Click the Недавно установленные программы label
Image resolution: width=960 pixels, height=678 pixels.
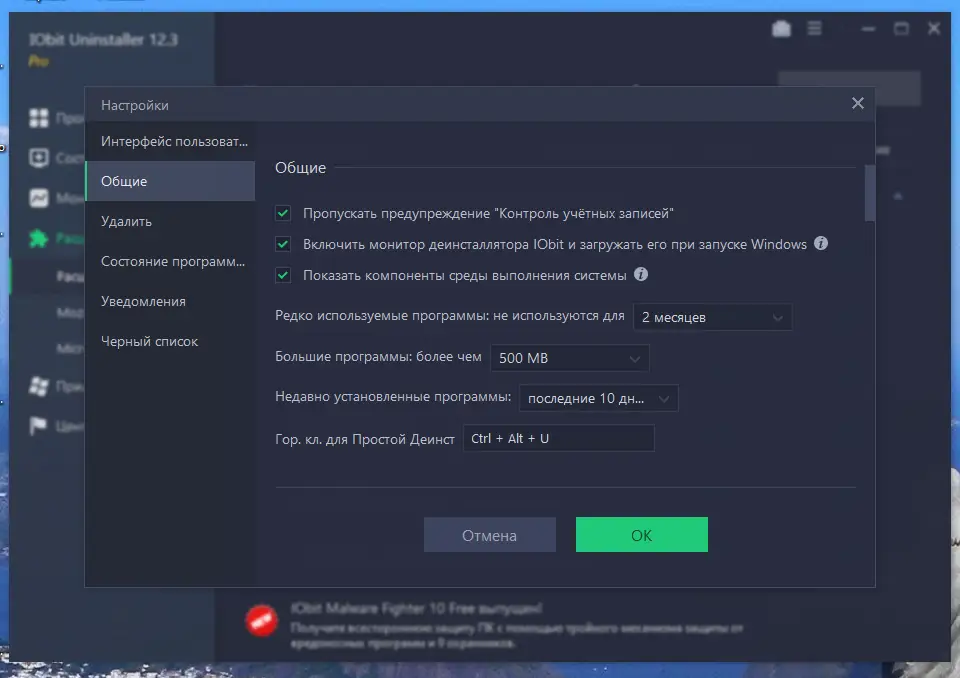[x=393, y=397]
